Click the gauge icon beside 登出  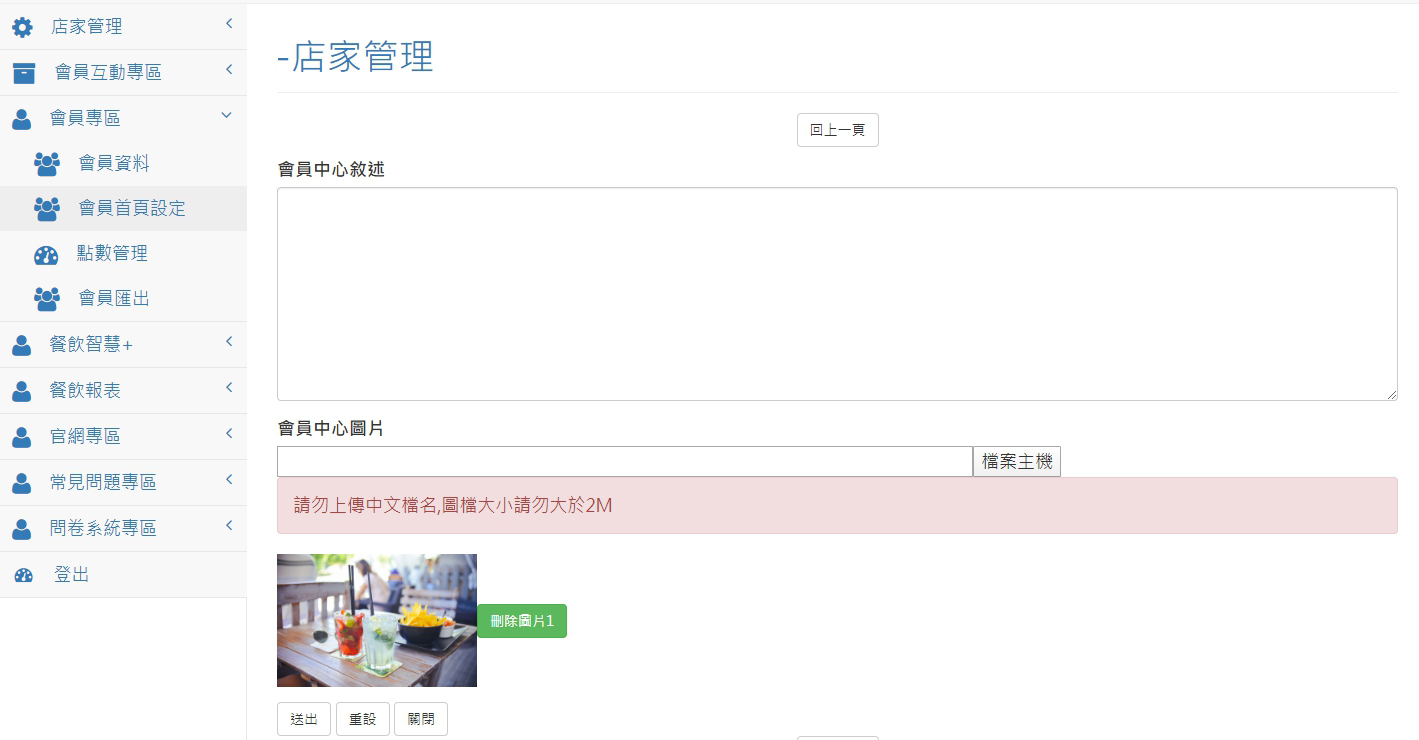(x=24, y=575)
